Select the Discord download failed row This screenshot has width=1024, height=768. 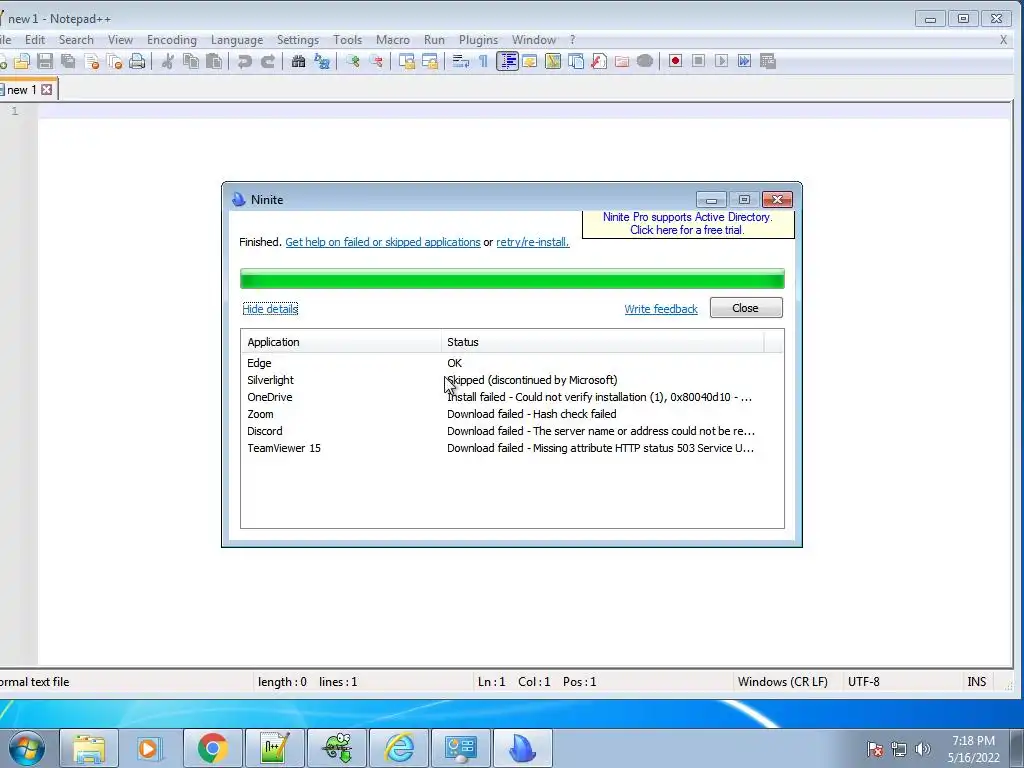[x=512, y=431]
